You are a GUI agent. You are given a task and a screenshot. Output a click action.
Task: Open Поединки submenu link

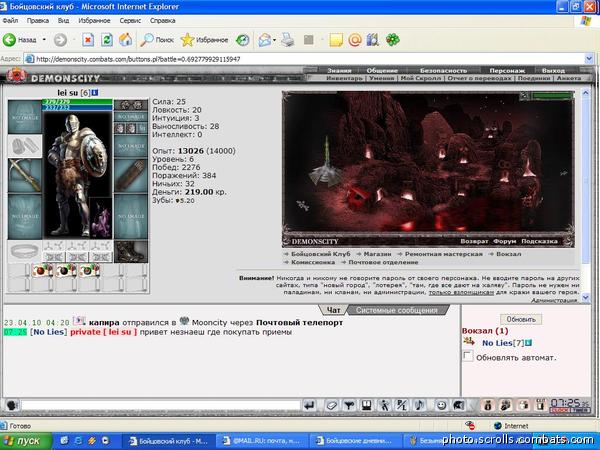534,78
